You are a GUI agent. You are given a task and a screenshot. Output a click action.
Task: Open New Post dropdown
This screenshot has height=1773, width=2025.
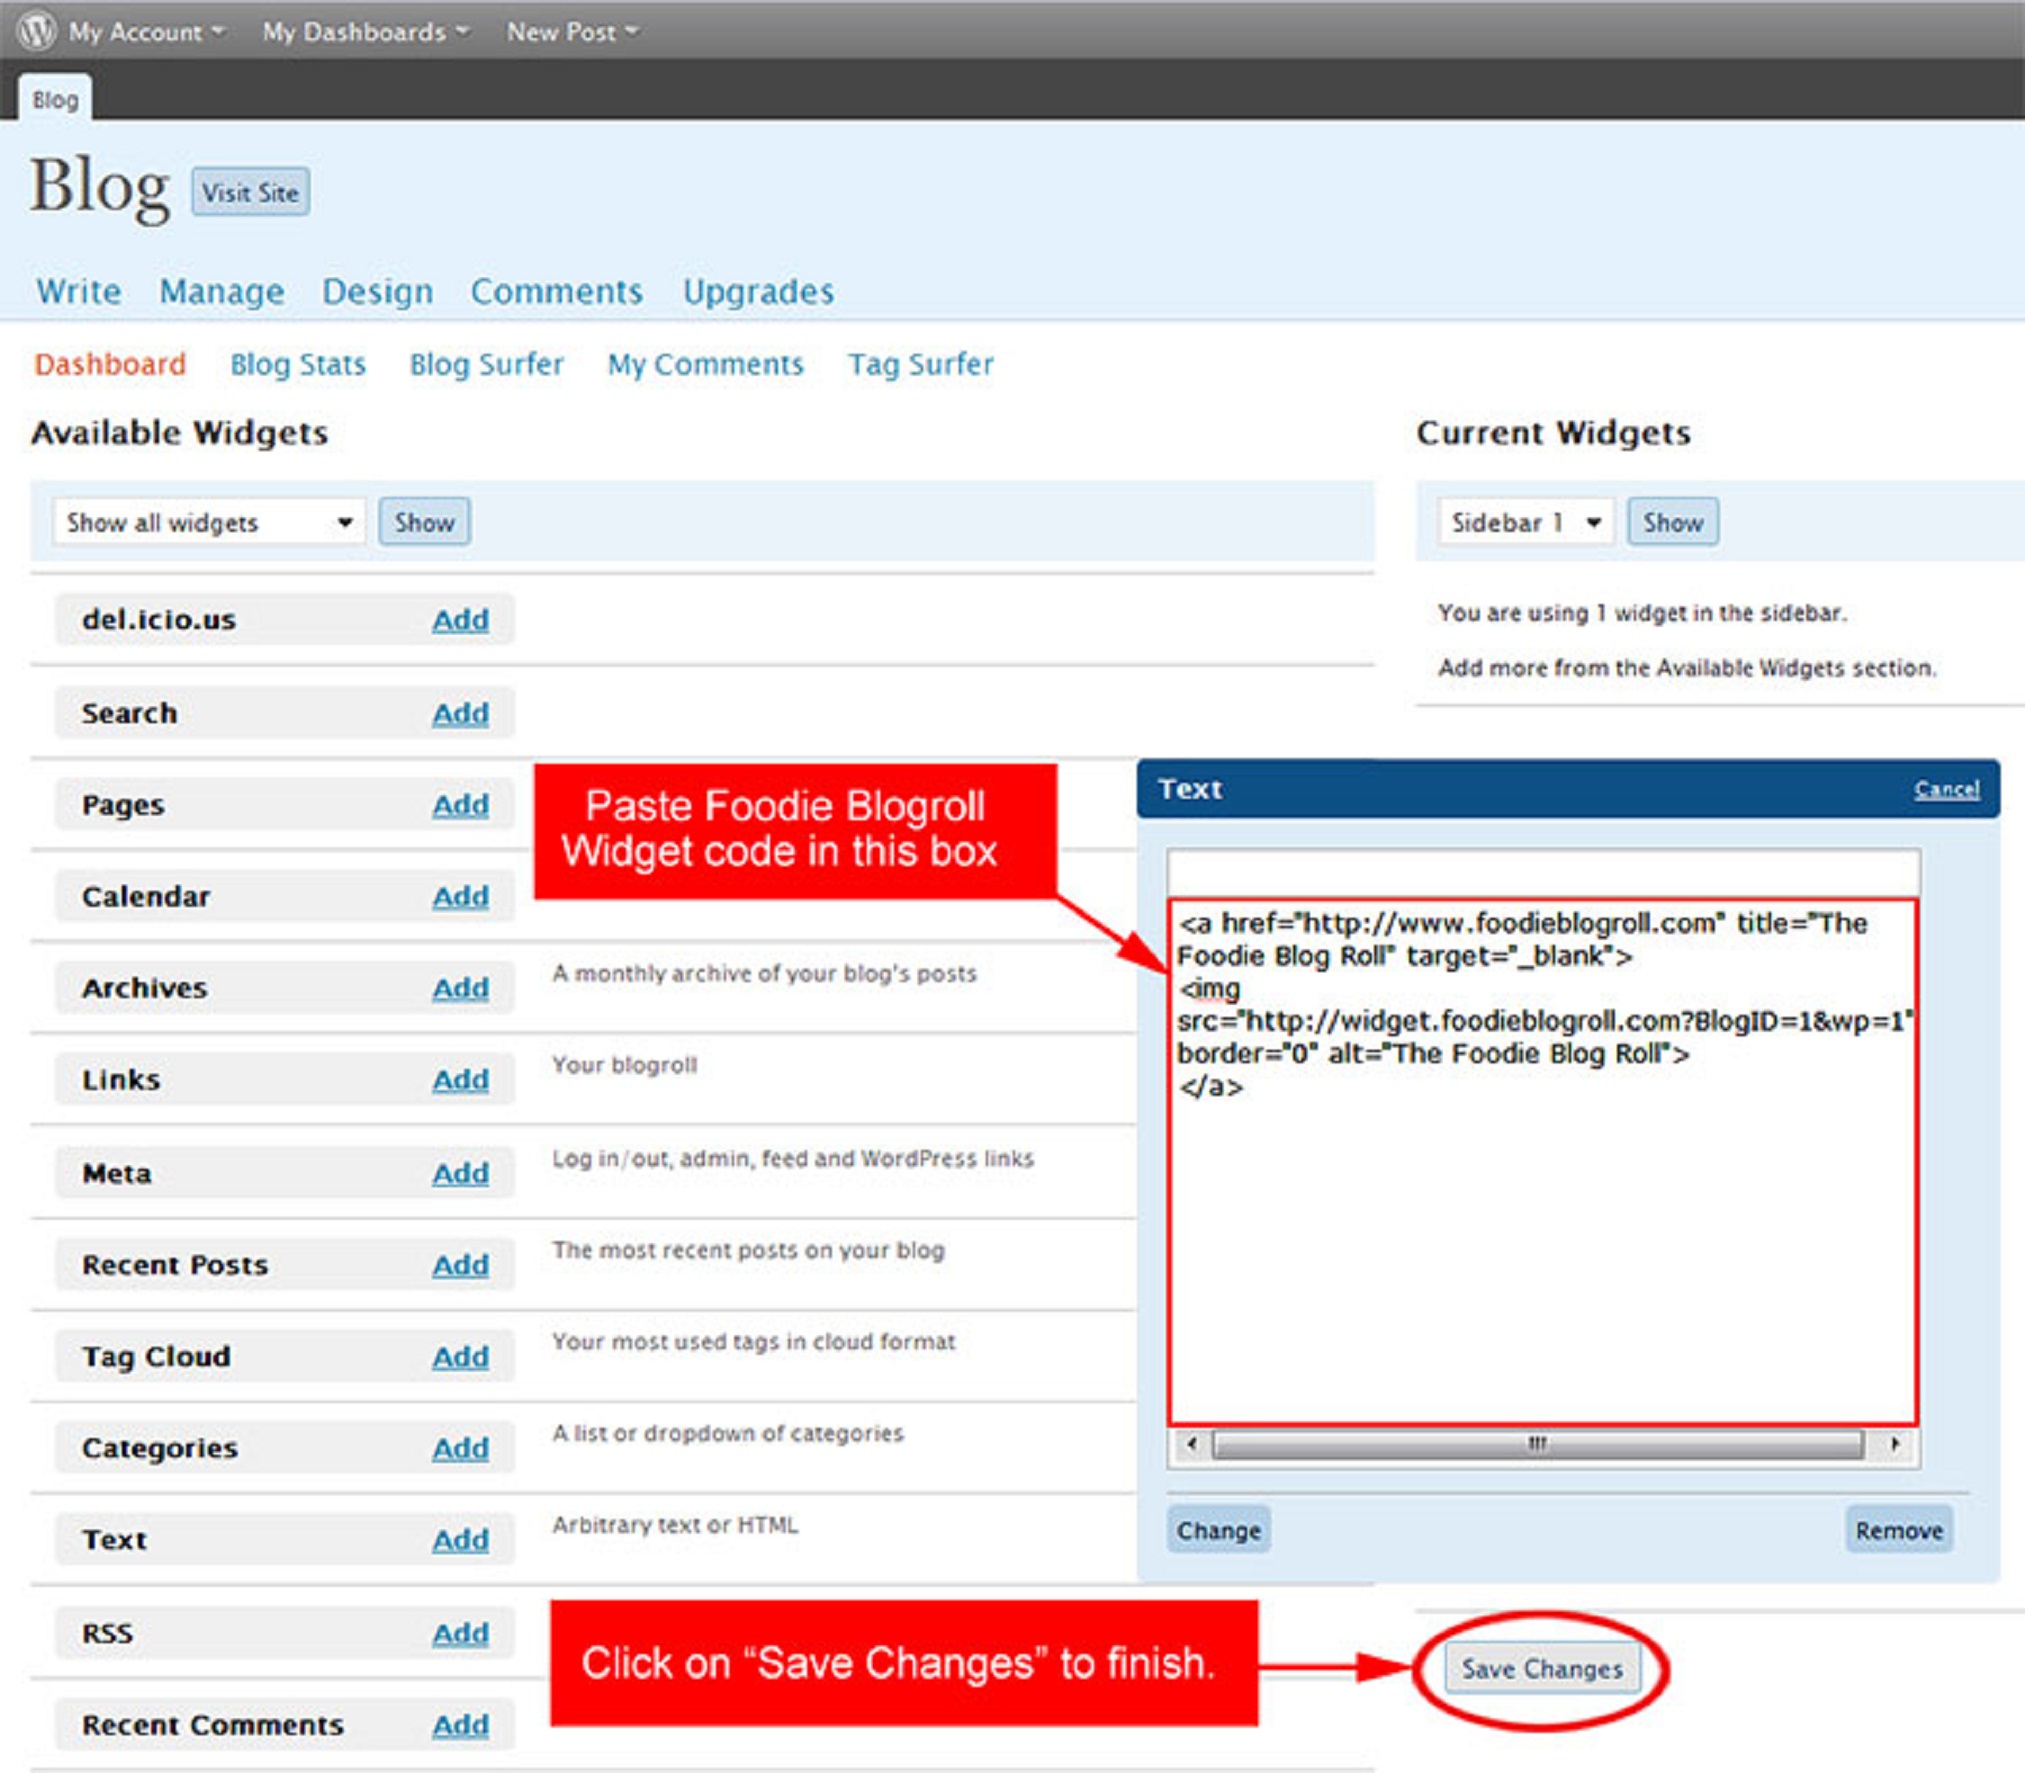(x=571, y=32)
